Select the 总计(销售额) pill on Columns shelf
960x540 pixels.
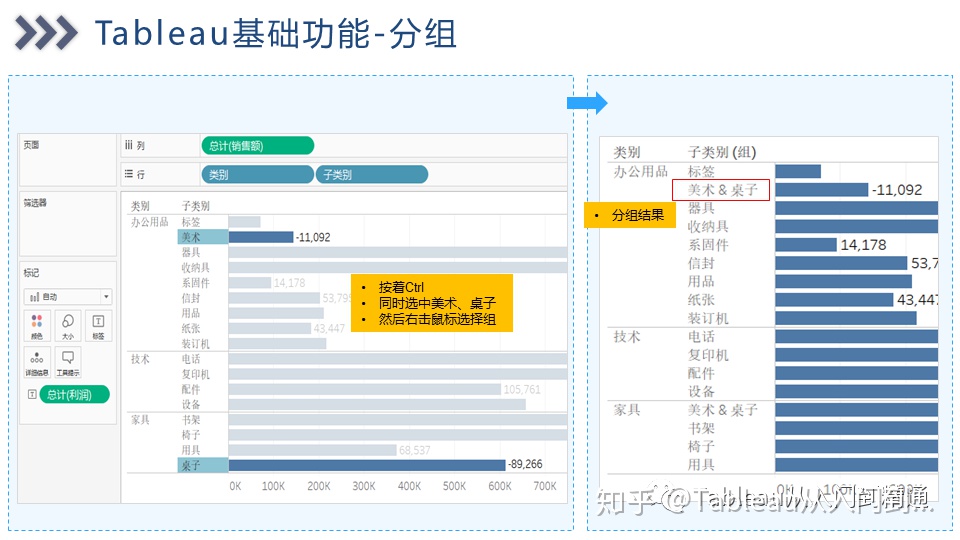coord(258,146)
